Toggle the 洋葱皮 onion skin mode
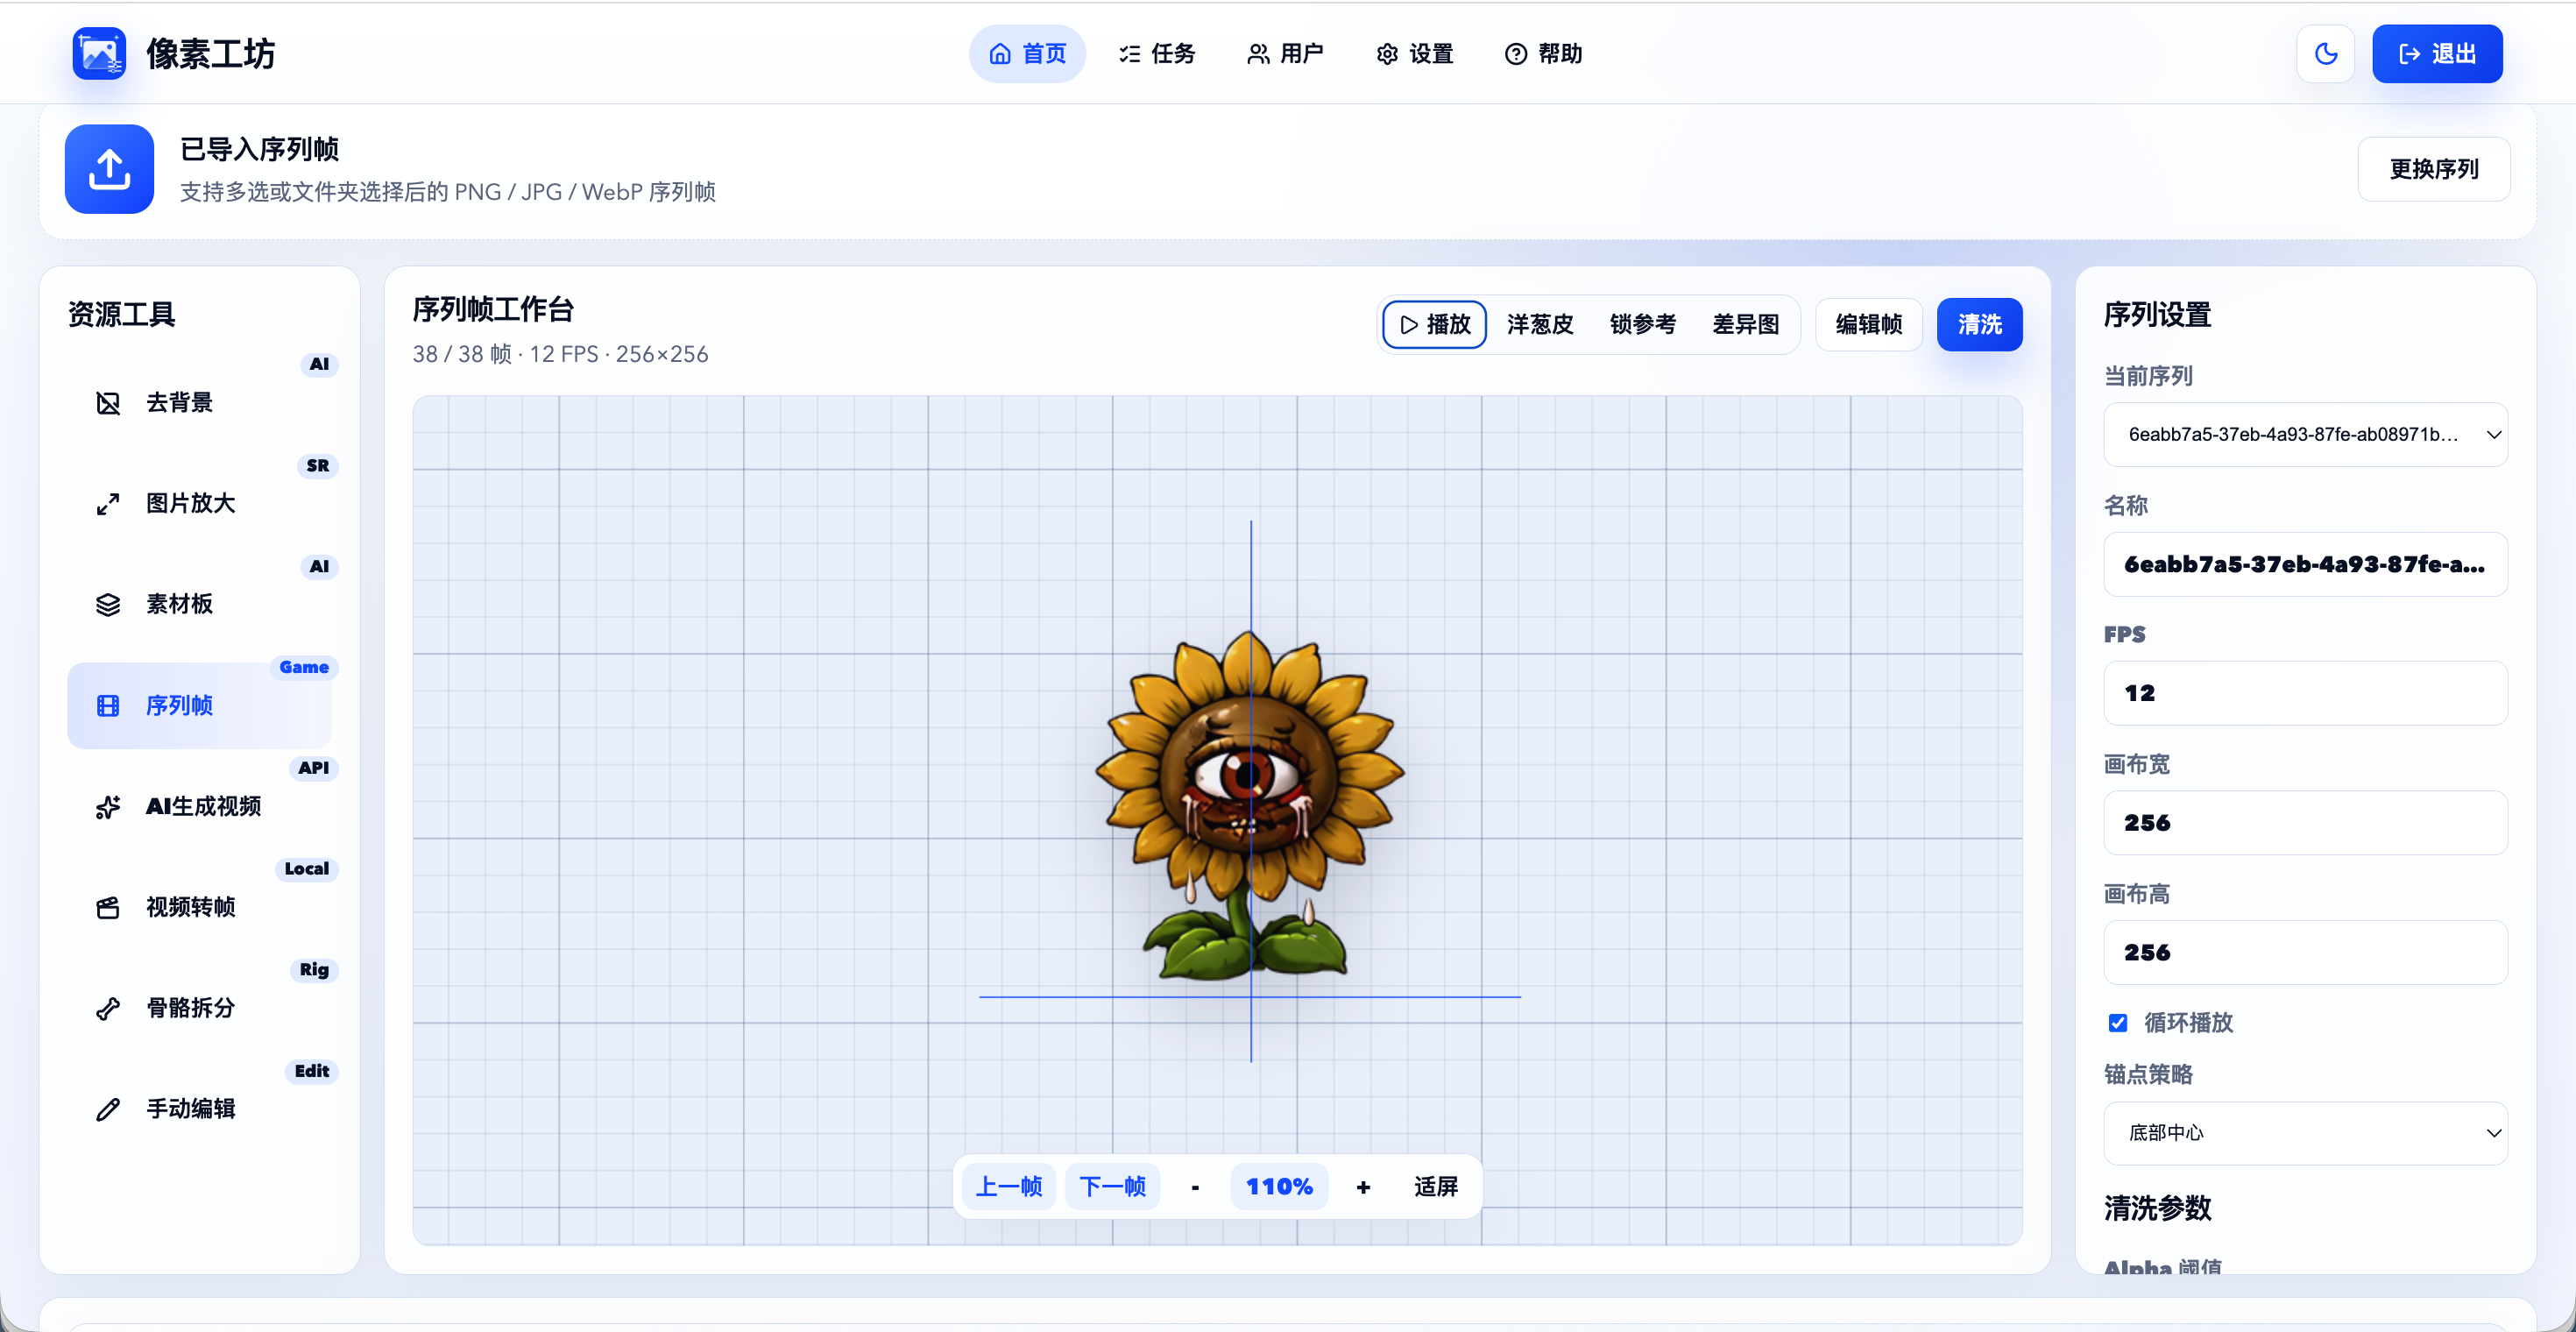Image resolution: width=2576 pixels, height=1332 pixels. tap(1540, 325)
